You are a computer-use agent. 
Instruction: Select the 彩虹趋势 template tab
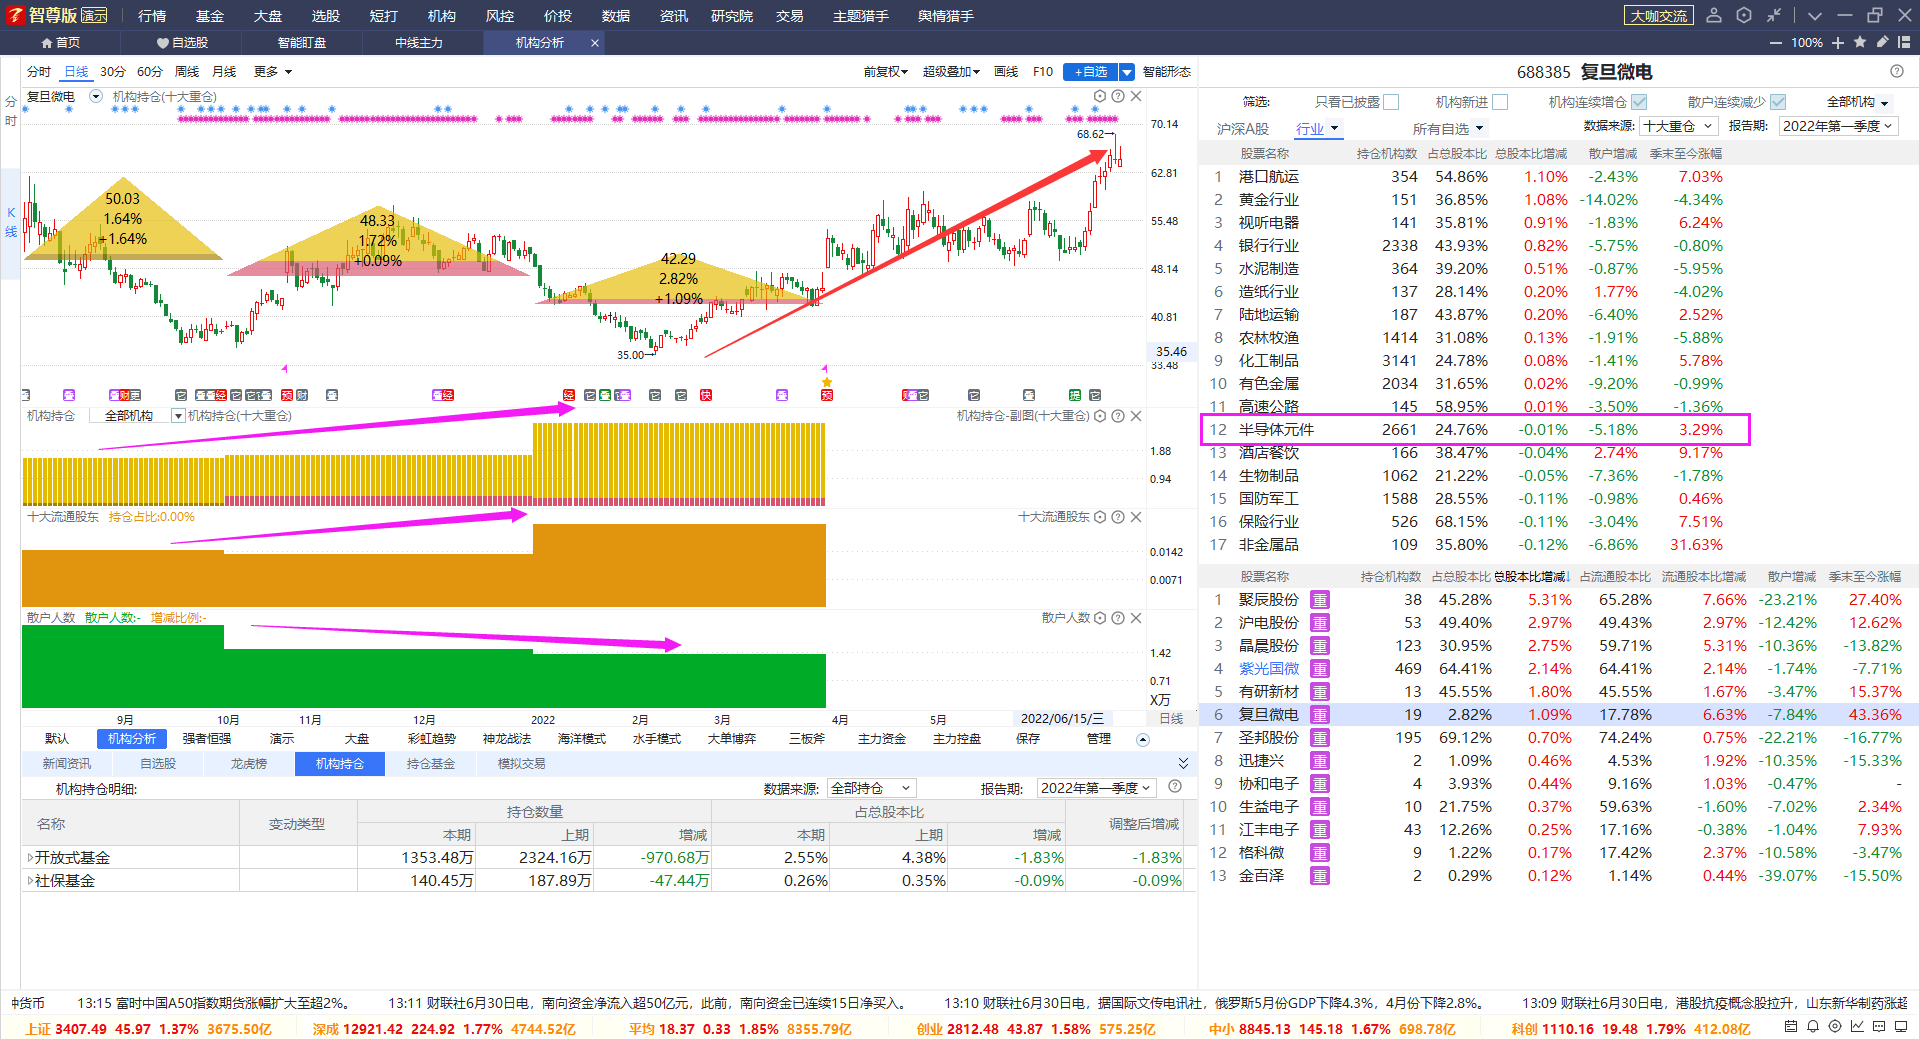(x=432, y=739)
